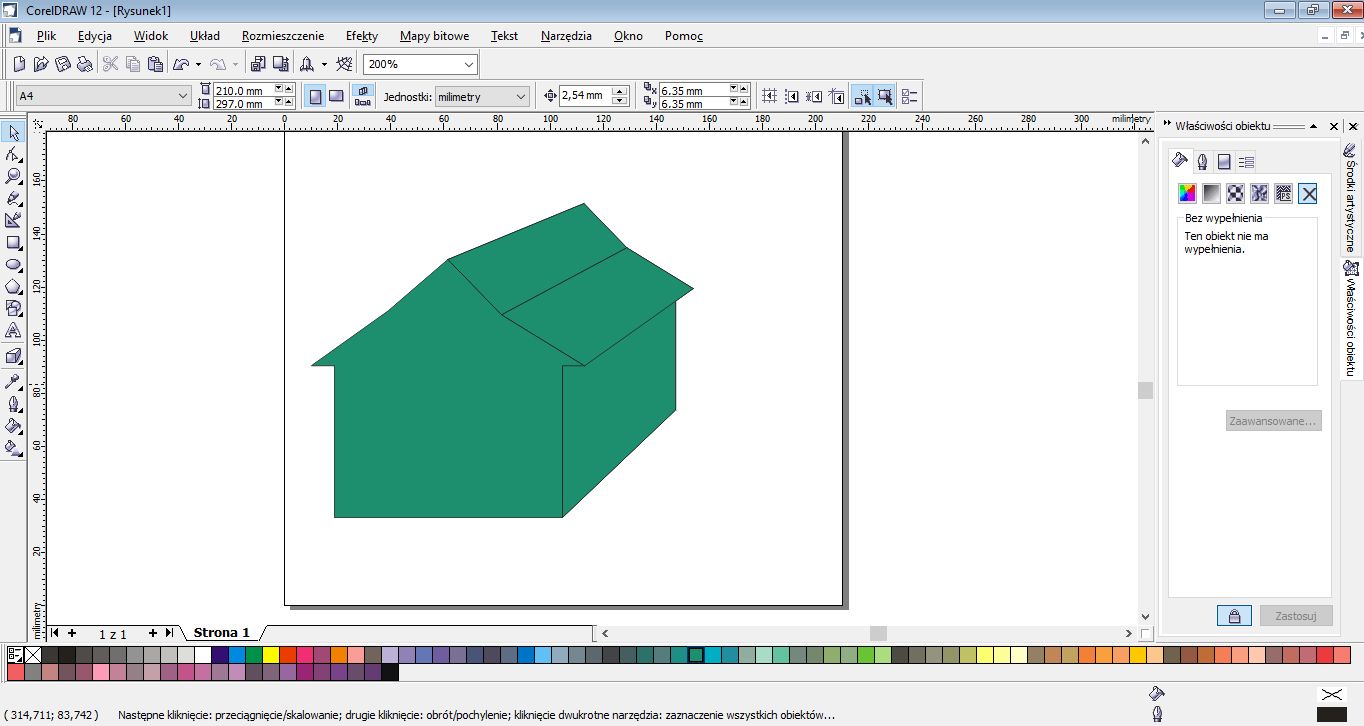Expand the A4 paper size dropdown
The height and width of the screenshot is (726, 1364).
182,96
